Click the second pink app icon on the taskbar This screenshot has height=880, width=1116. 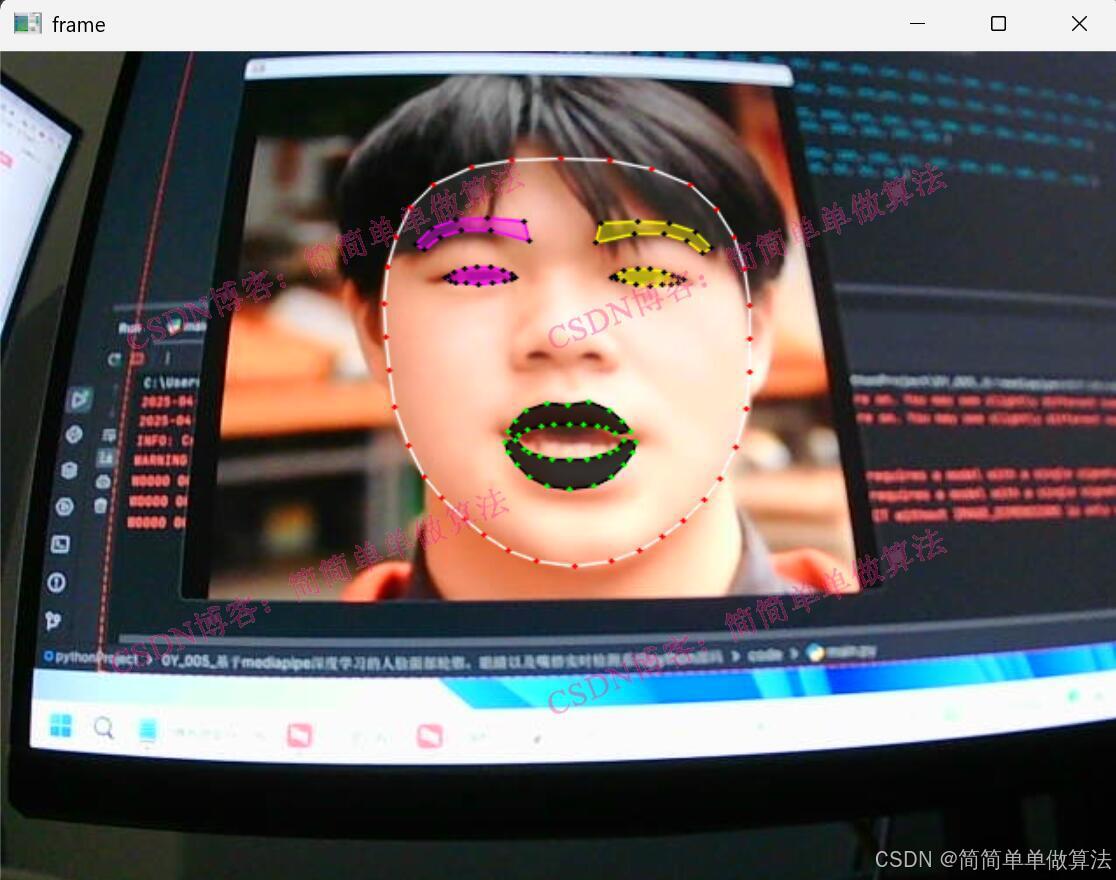coord(430,735)
